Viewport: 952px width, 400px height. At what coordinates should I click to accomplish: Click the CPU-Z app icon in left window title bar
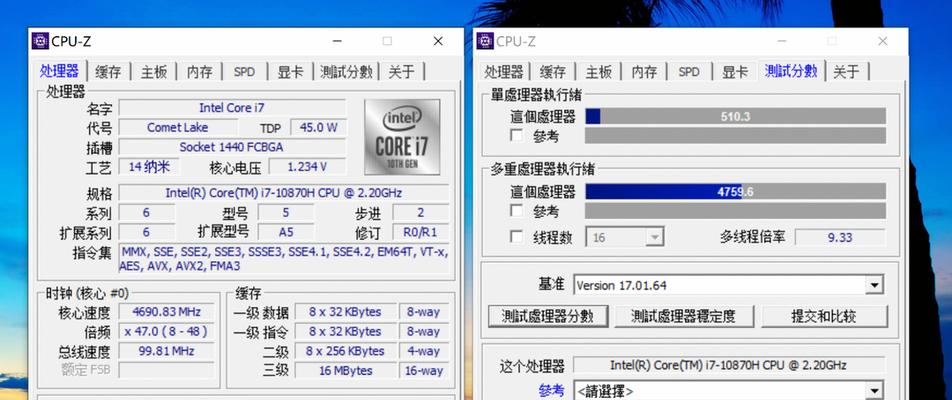tap(40, 41)
